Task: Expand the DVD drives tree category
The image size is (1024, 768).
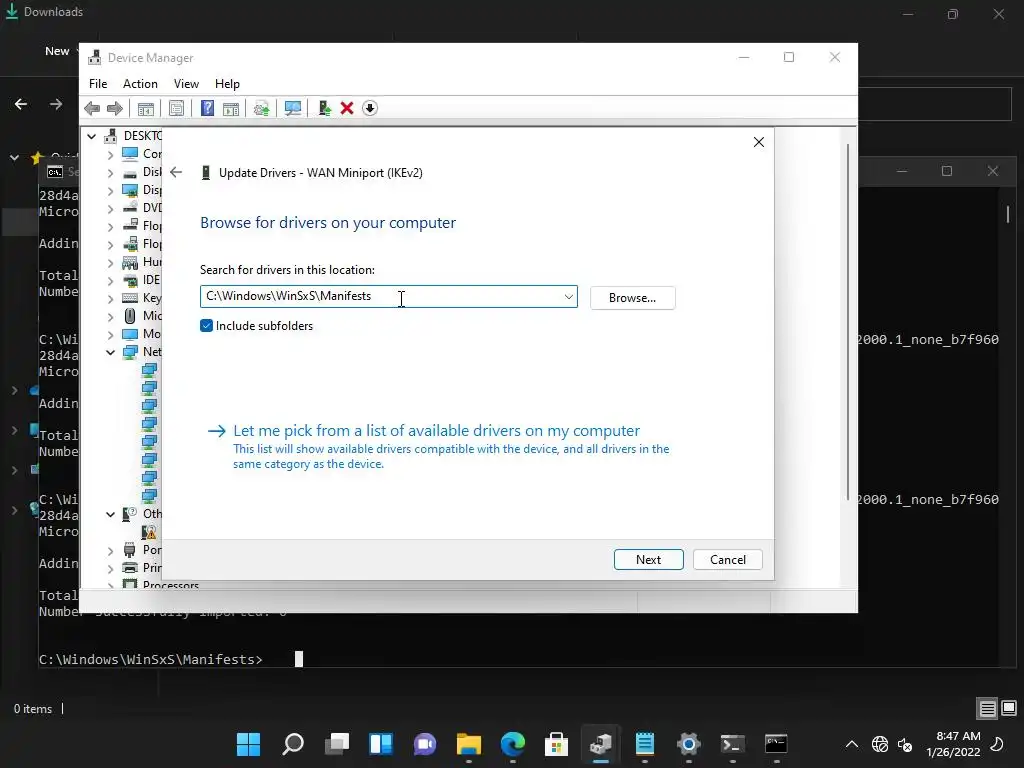Action: click(x=110, y=208)
